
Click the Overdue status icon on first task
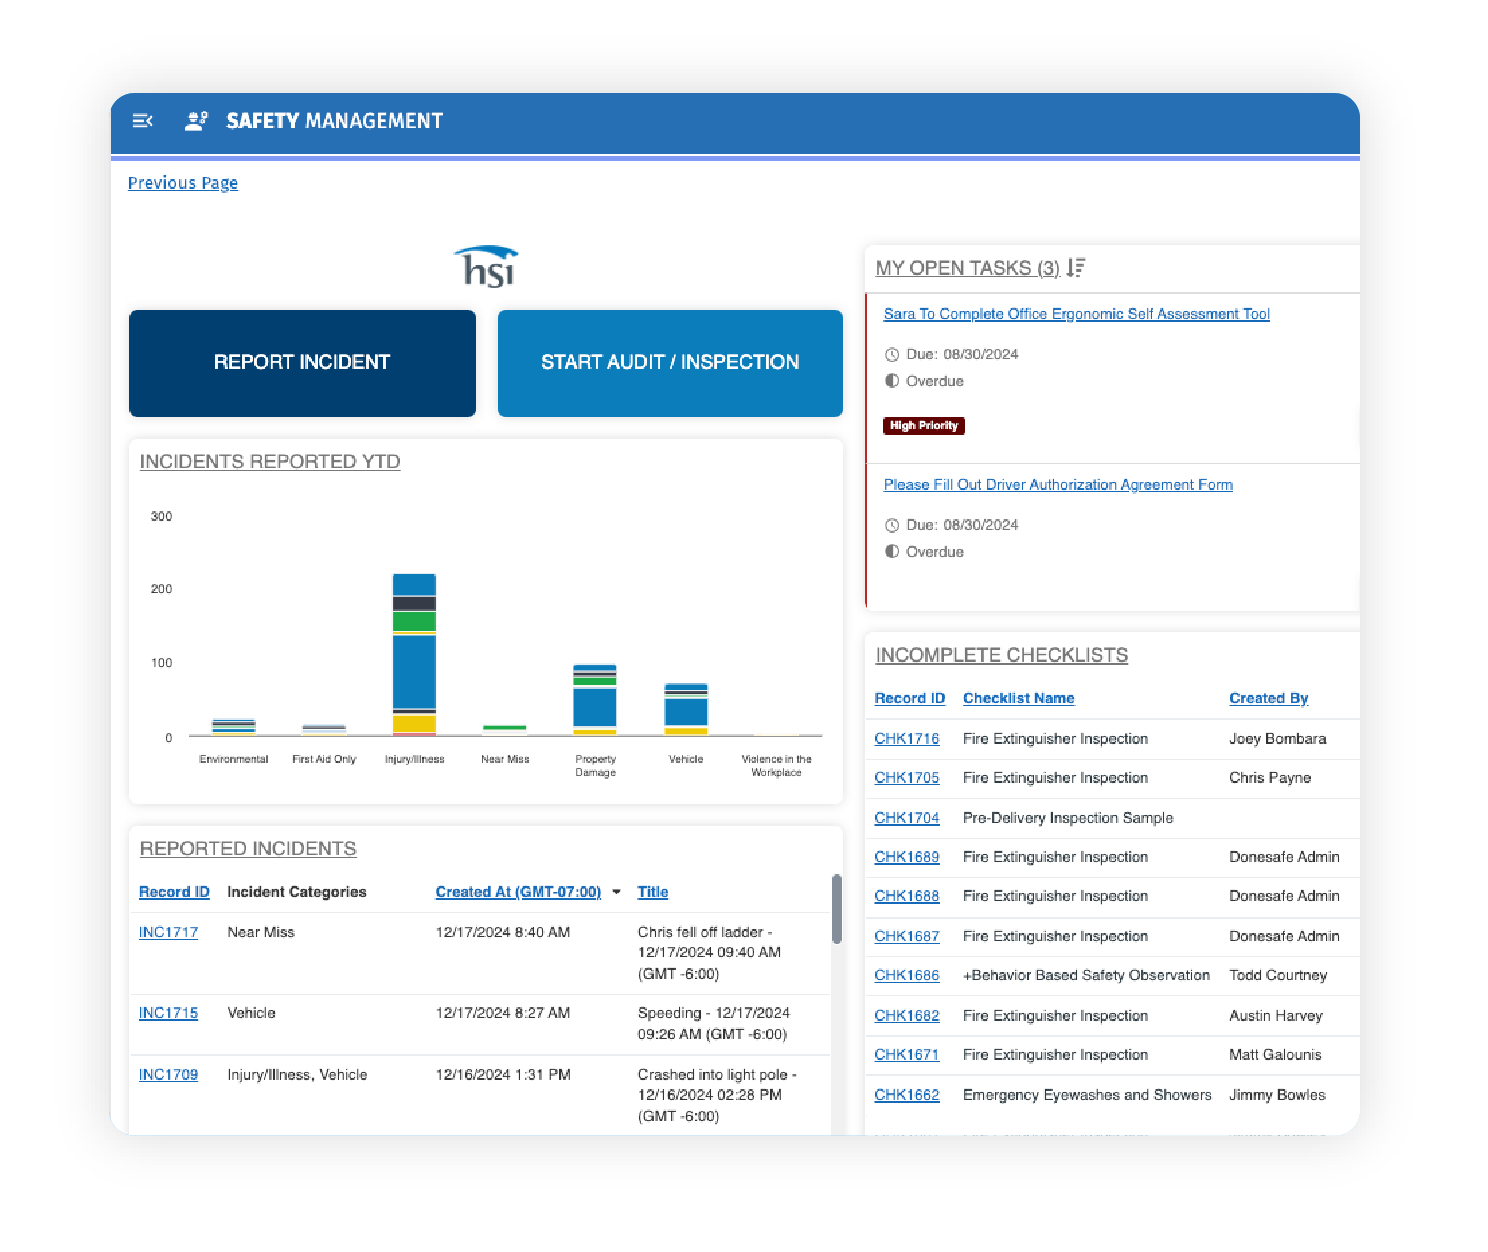pyautogui.click(x=892, y=381)
